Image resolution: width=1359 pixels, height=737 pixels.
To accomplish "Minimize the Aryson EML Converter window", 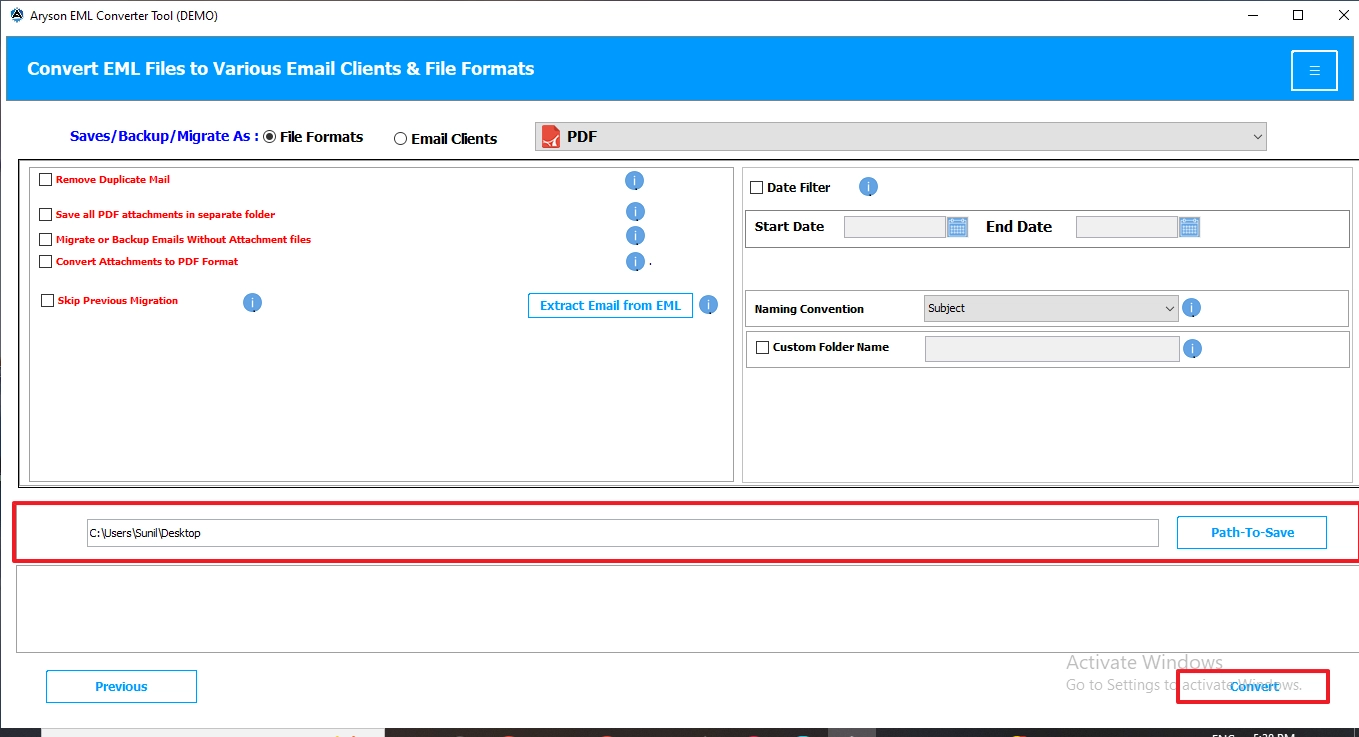I will click(x=1254, y=15).
